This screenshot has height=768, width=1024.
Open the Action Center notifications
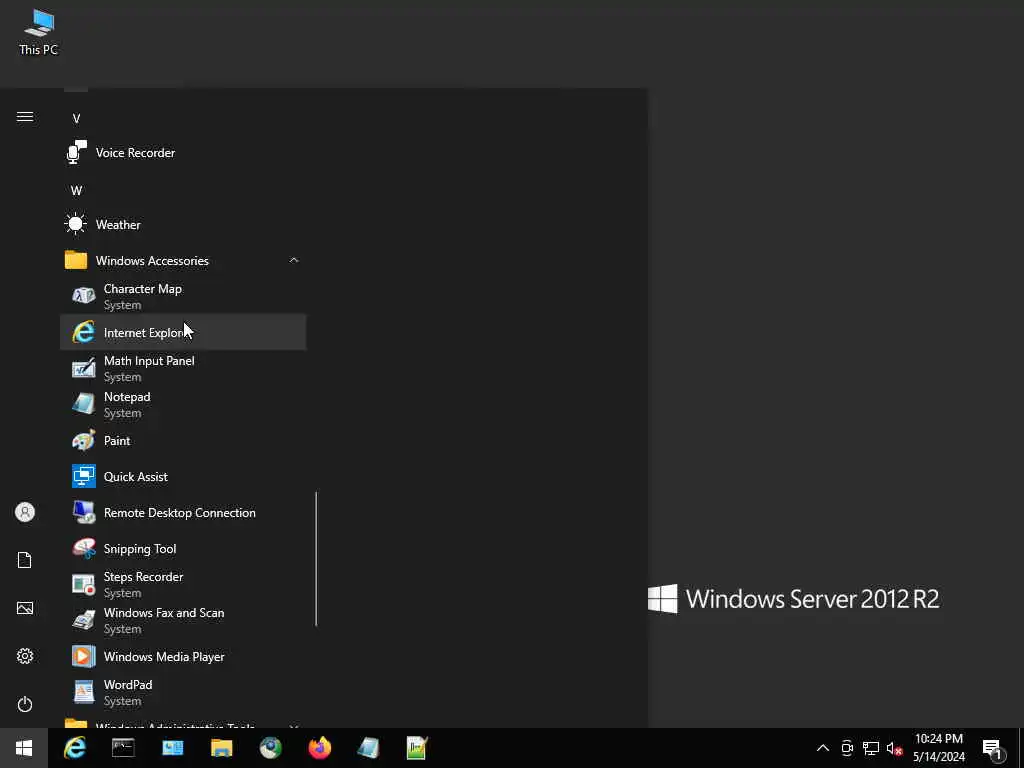(992, 748)
